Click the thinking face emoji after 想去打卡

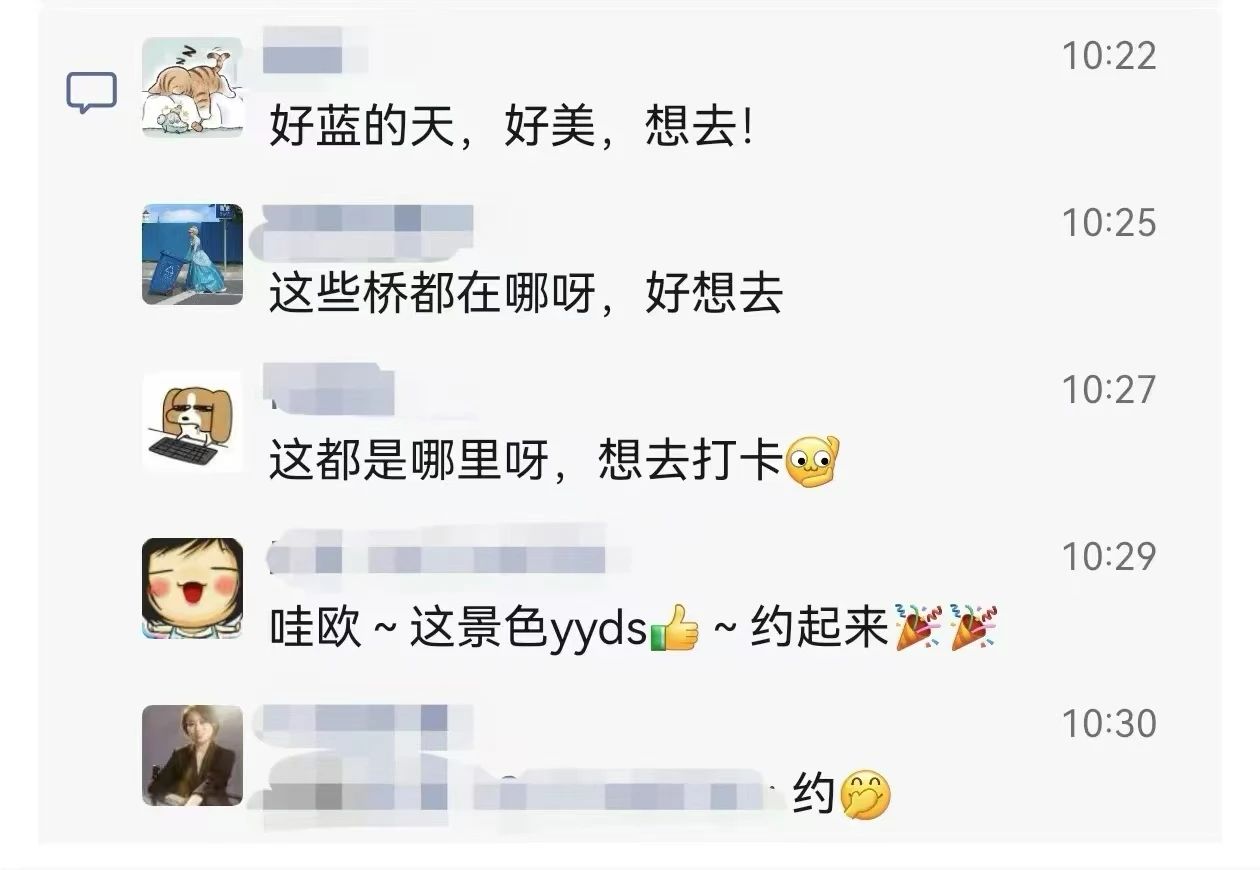coord(813,461)
